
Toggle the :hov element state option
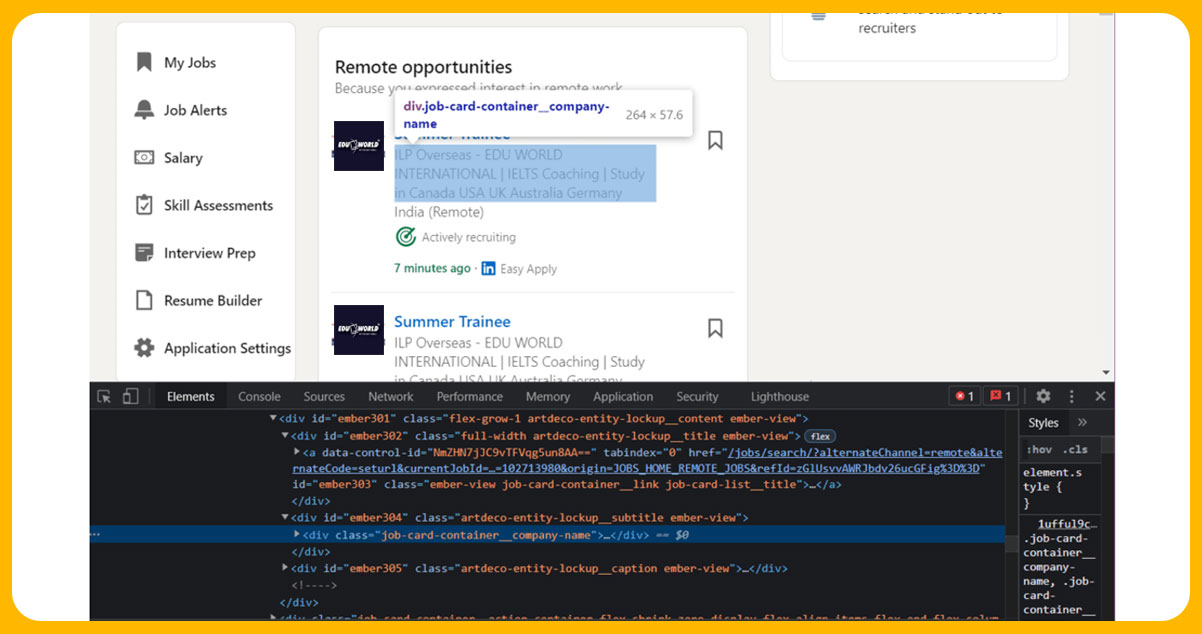click(x=1040, y=450)
